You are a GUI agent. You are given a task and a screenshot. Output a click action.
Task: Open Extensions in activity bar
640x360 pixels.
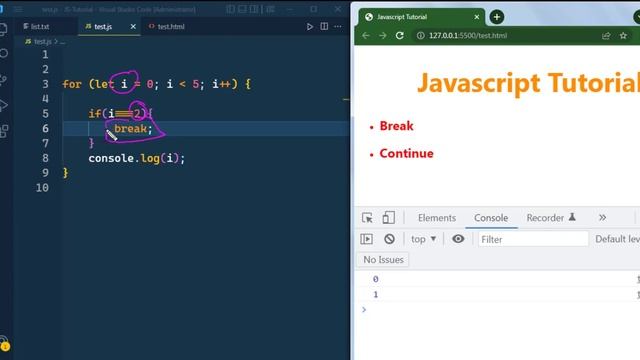pos(4,131)
